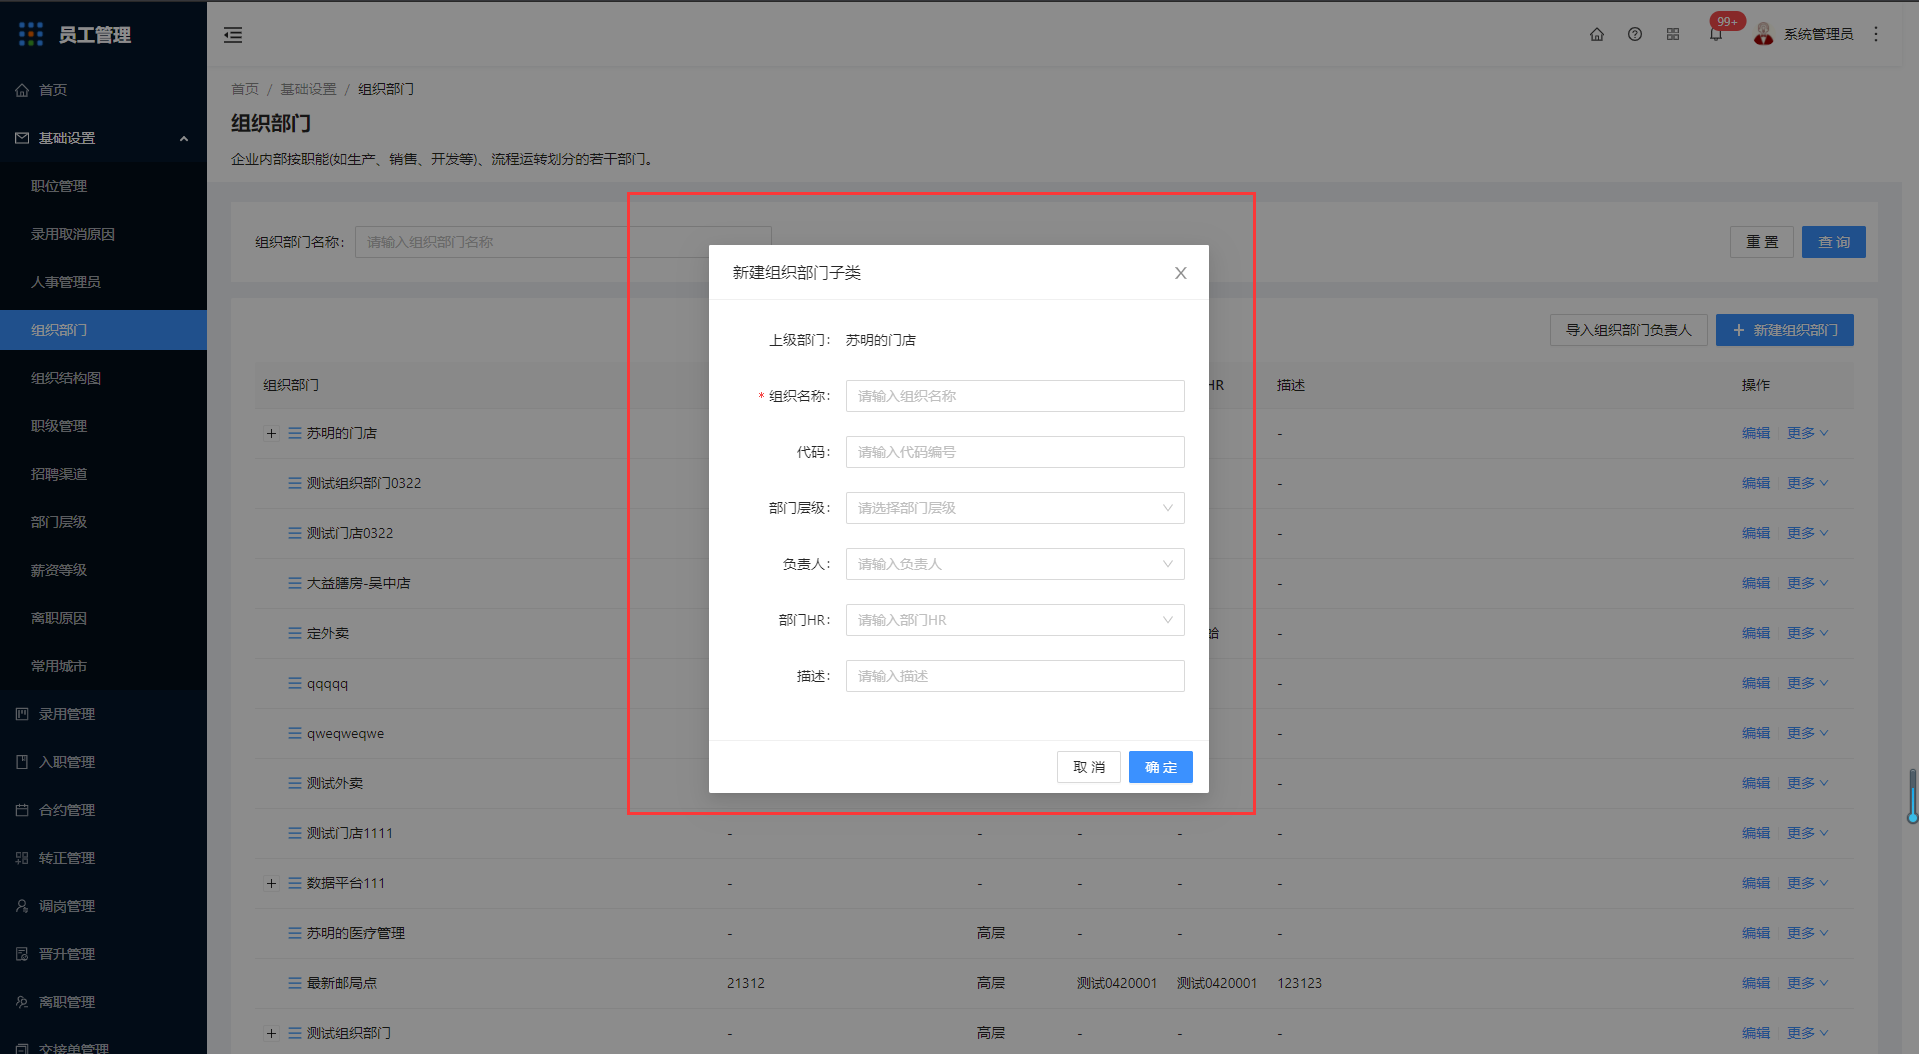1919x1054 pixels.
Task: Click 晋升管理 sidebar icon
Action: point(22,954)
